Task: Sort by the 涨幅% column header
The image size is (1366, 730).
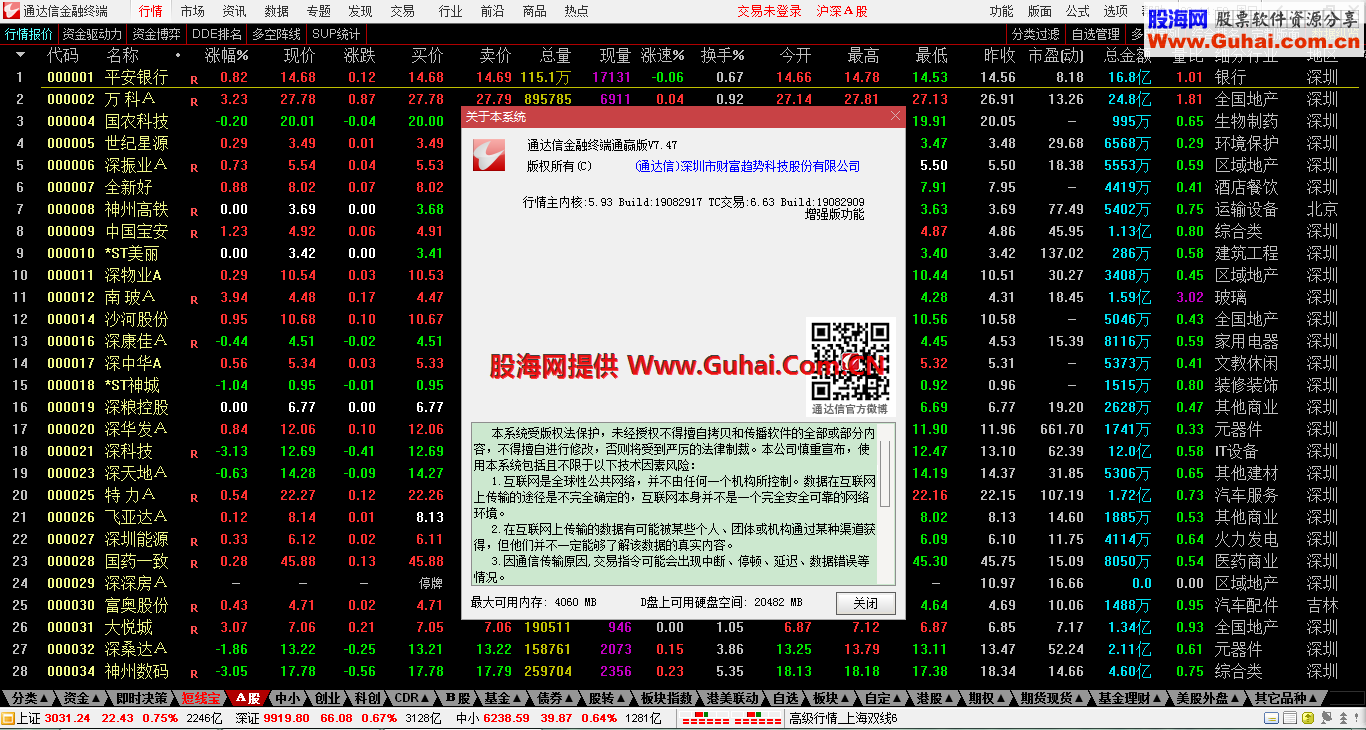Action: click(x=226, y=55)
